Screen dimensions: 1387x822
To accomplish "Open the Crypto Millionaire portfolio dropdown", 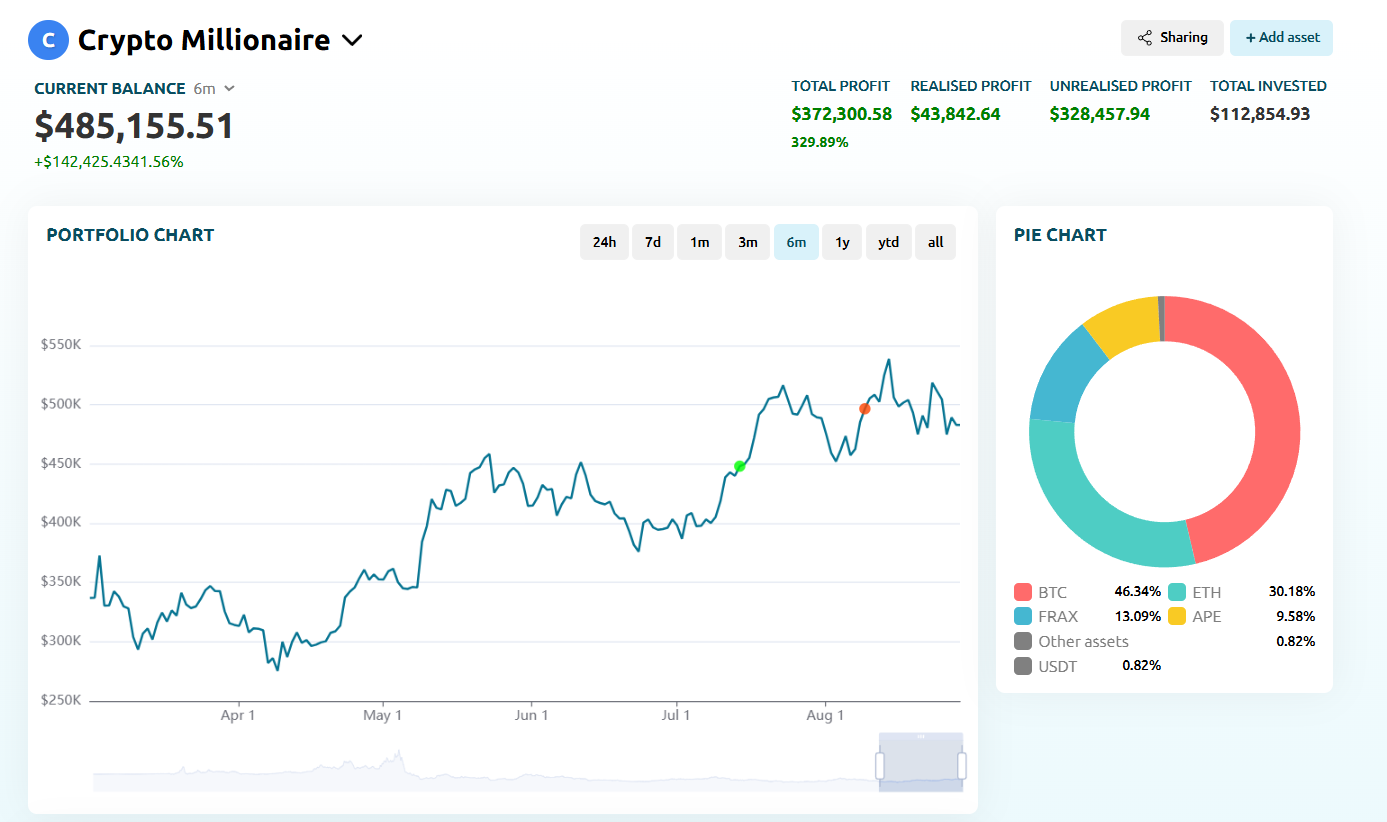I will [x=351, y=40].
